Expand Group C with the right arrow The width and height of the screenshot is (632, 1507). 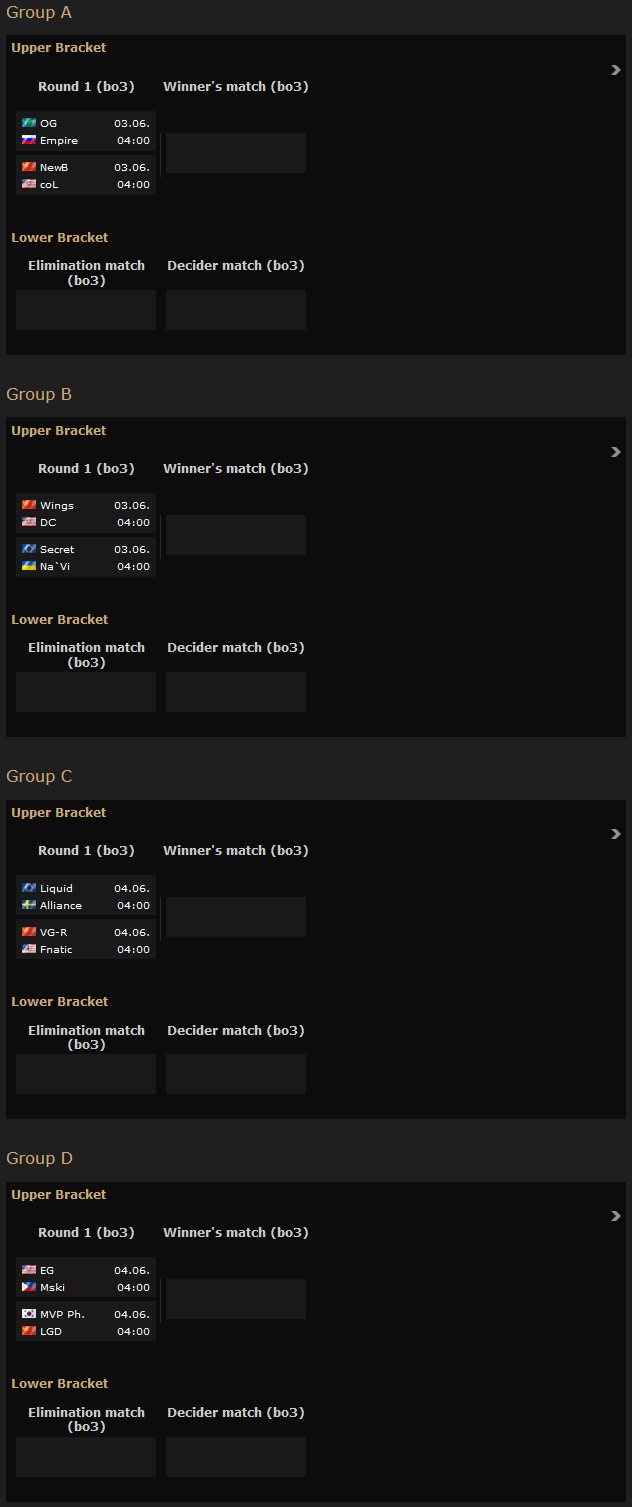click(x=616, y=834)
